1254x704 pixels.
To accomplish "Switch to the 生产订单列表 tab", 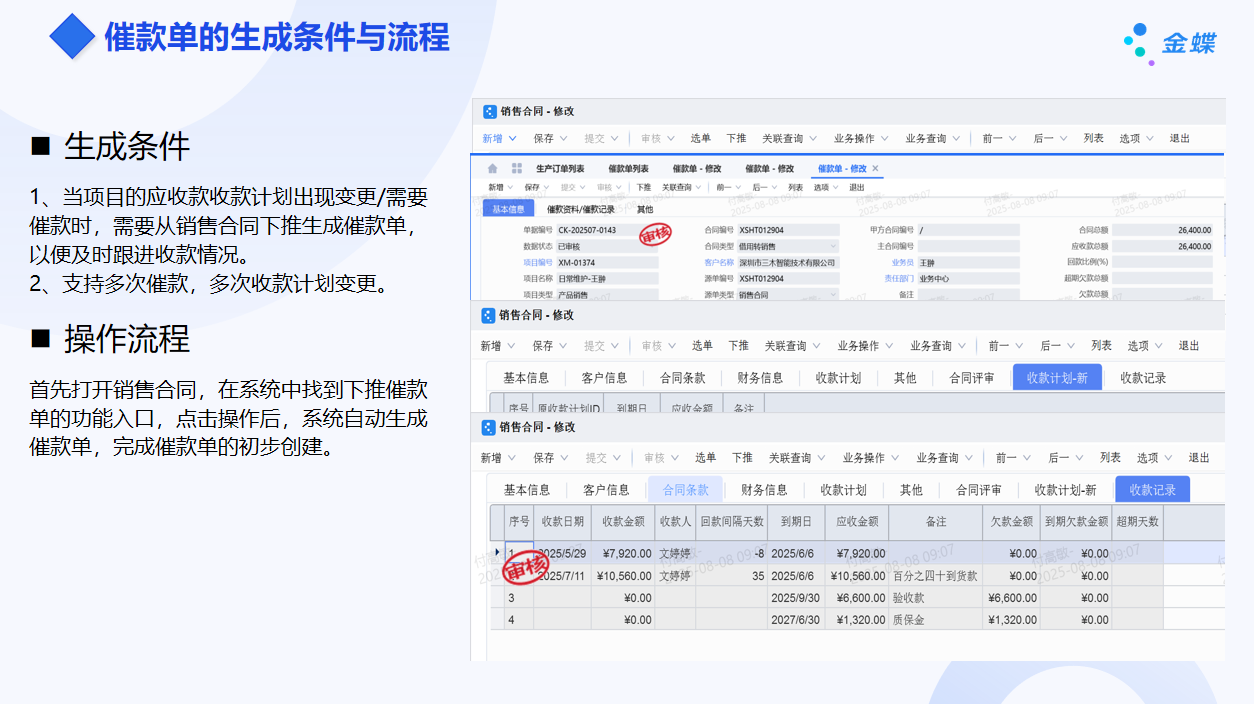I will tap(560, 169).
